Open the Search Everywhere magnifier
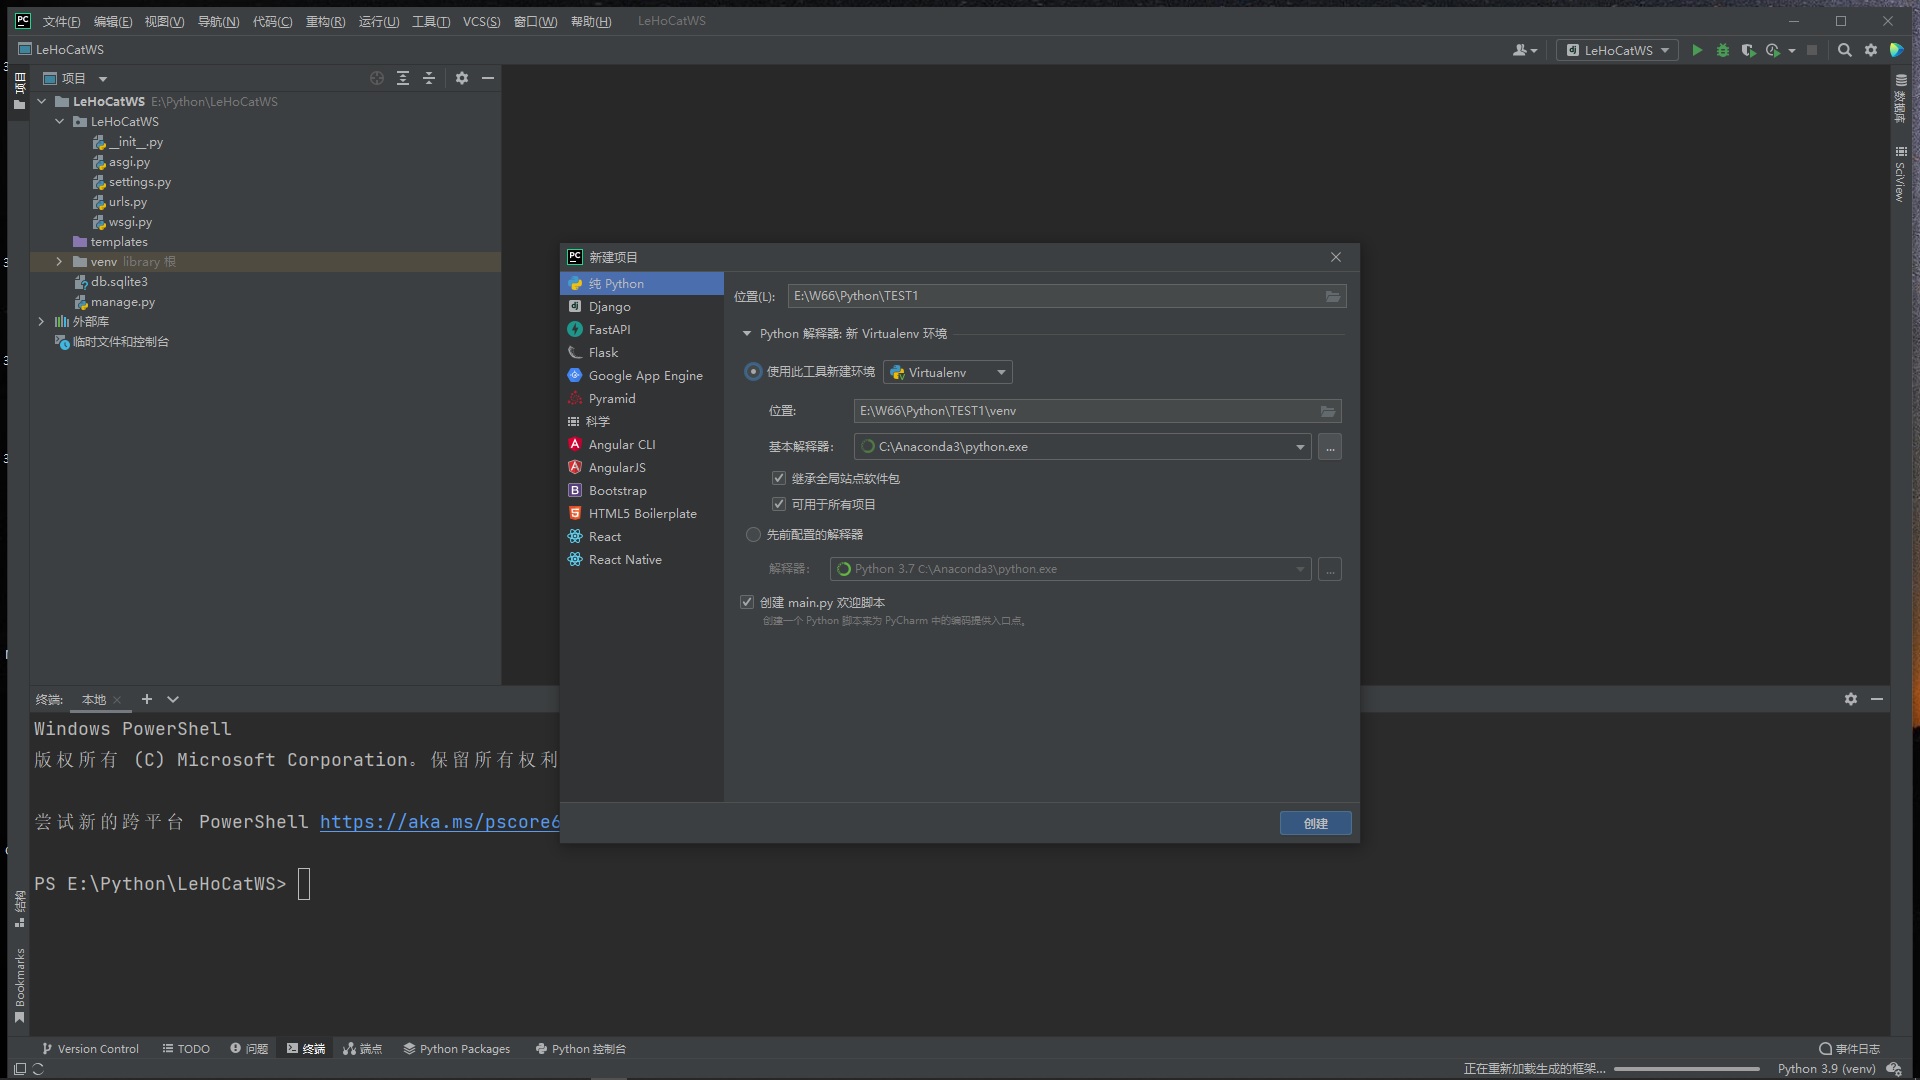 pos(1845,50)
